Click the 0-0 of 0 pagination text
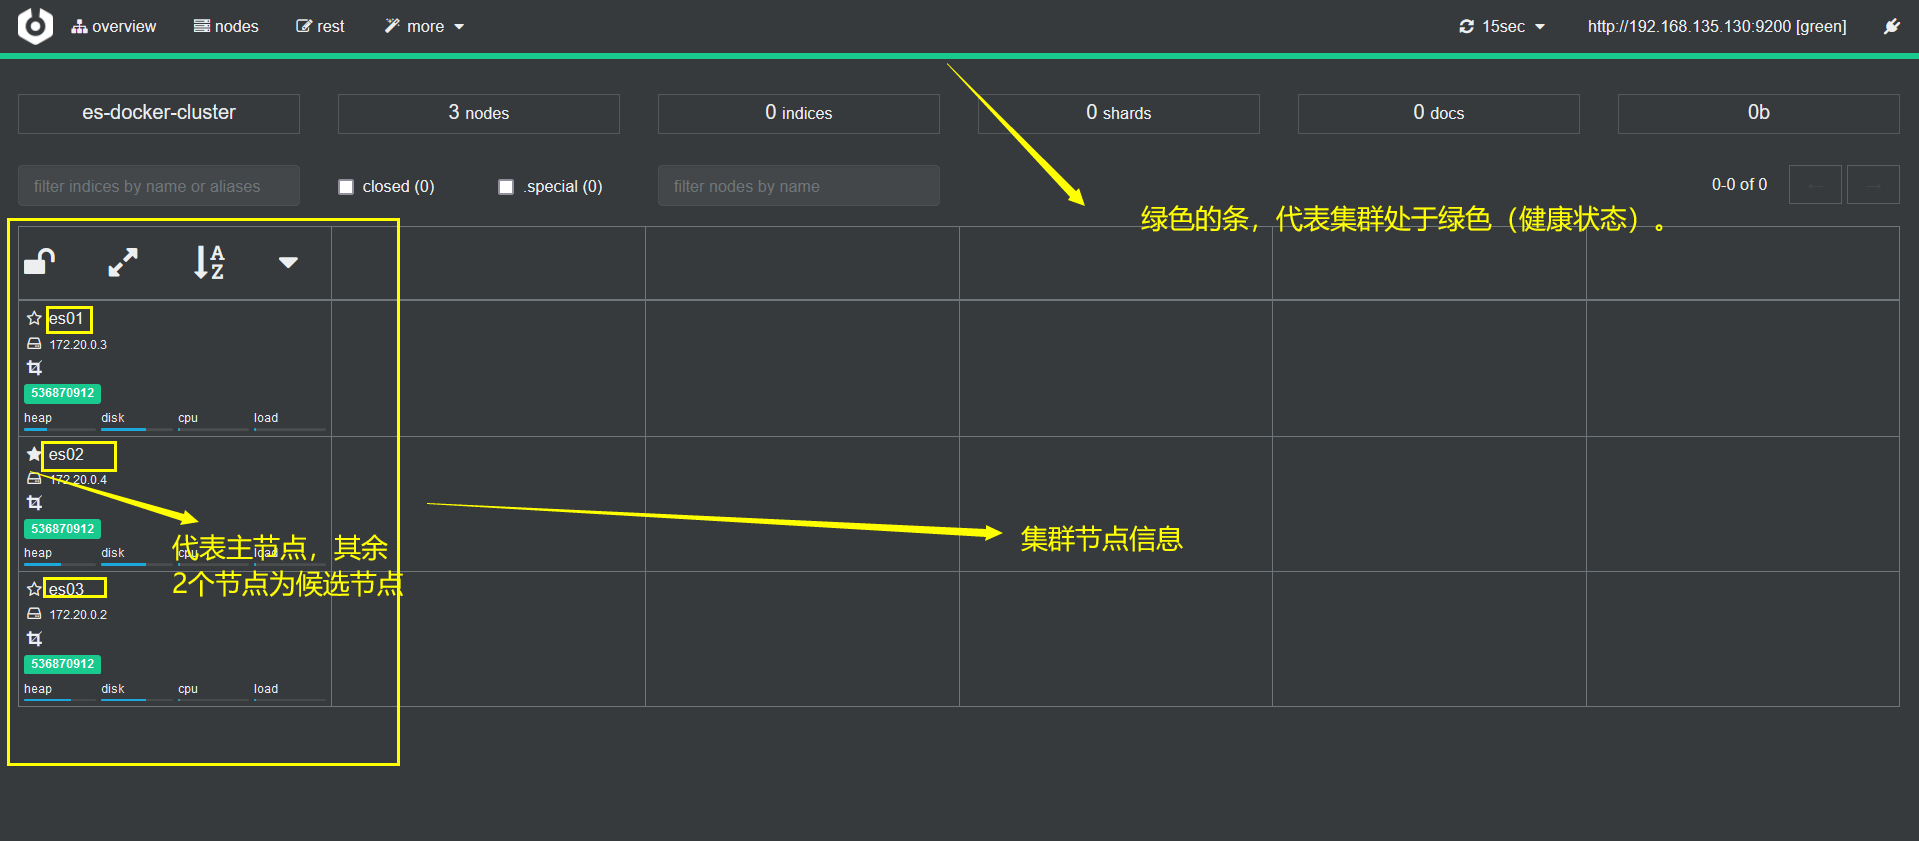 point(1739,185)
